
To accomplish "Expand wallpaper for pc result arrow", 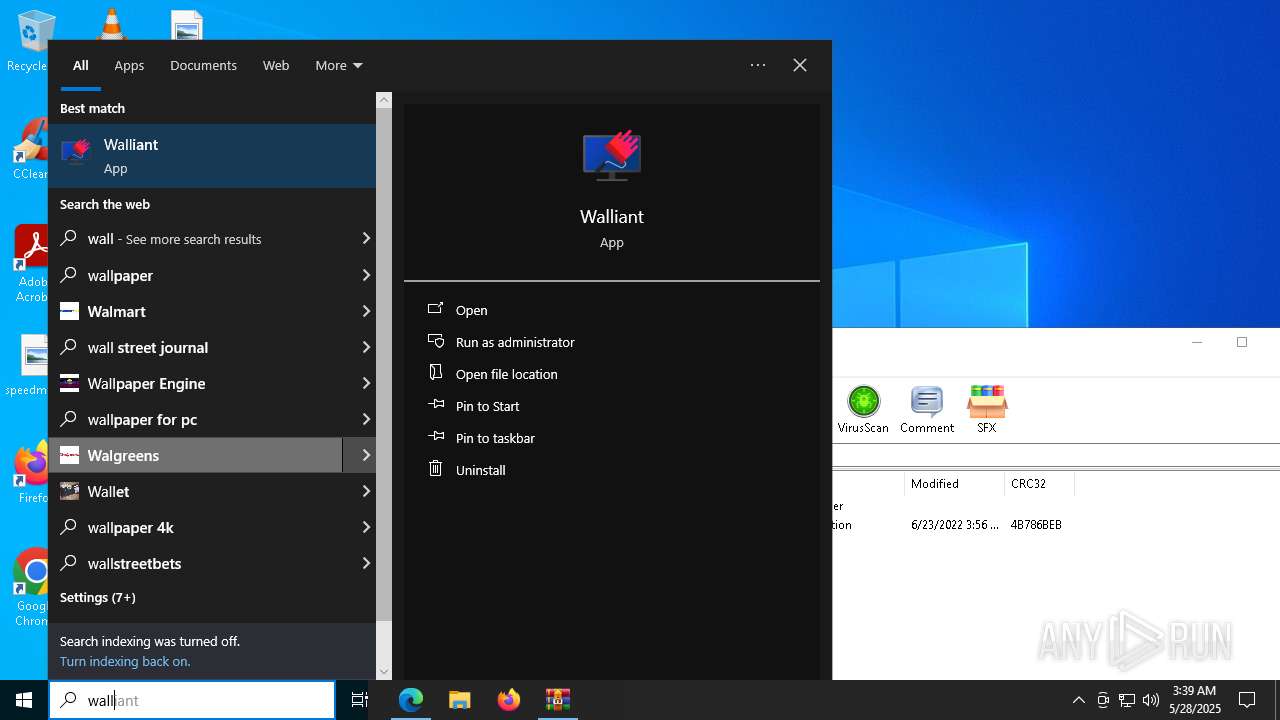I will [x=366, y=418].
